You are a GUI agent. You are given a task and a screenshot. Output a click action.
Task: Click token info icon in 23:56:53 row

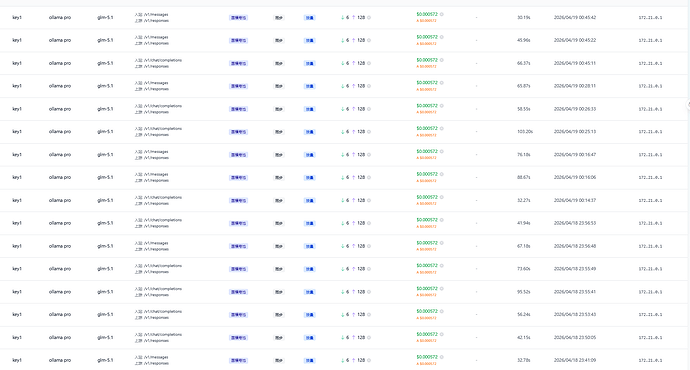click(x=369, y=223)
